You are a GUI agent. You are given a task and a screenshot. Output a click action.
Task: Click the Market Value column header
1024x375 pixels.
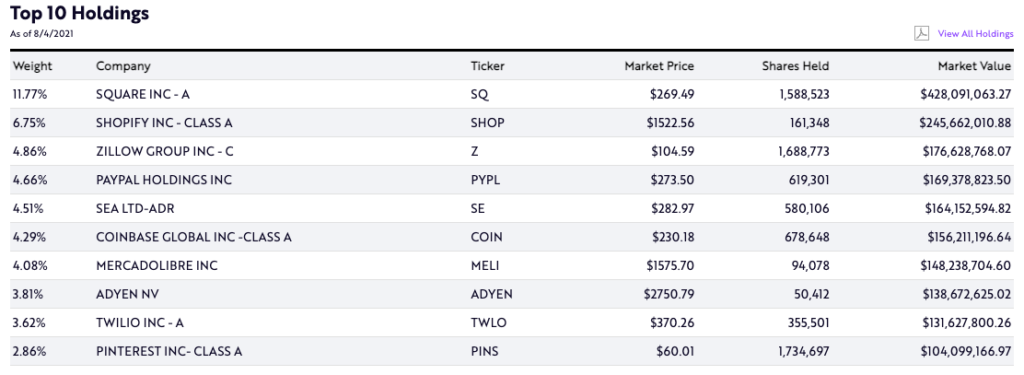(x=974, y=66)
